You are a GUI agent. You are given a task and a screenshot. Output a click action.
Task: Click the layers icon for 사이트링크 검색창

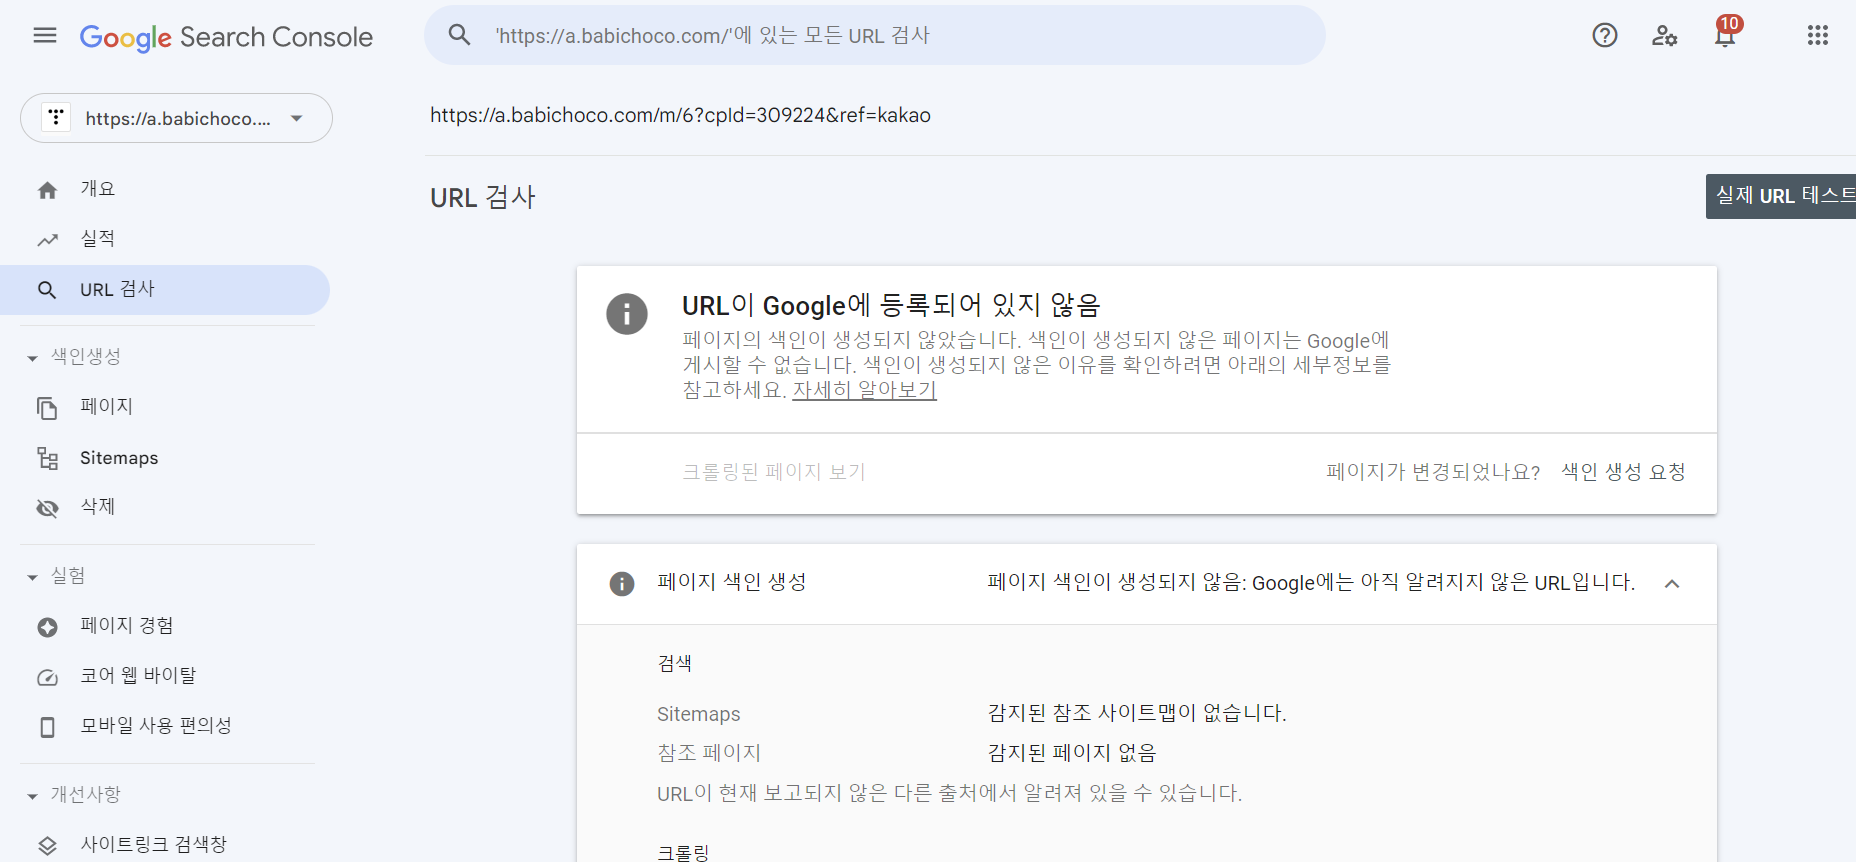(x=47, y=846)
